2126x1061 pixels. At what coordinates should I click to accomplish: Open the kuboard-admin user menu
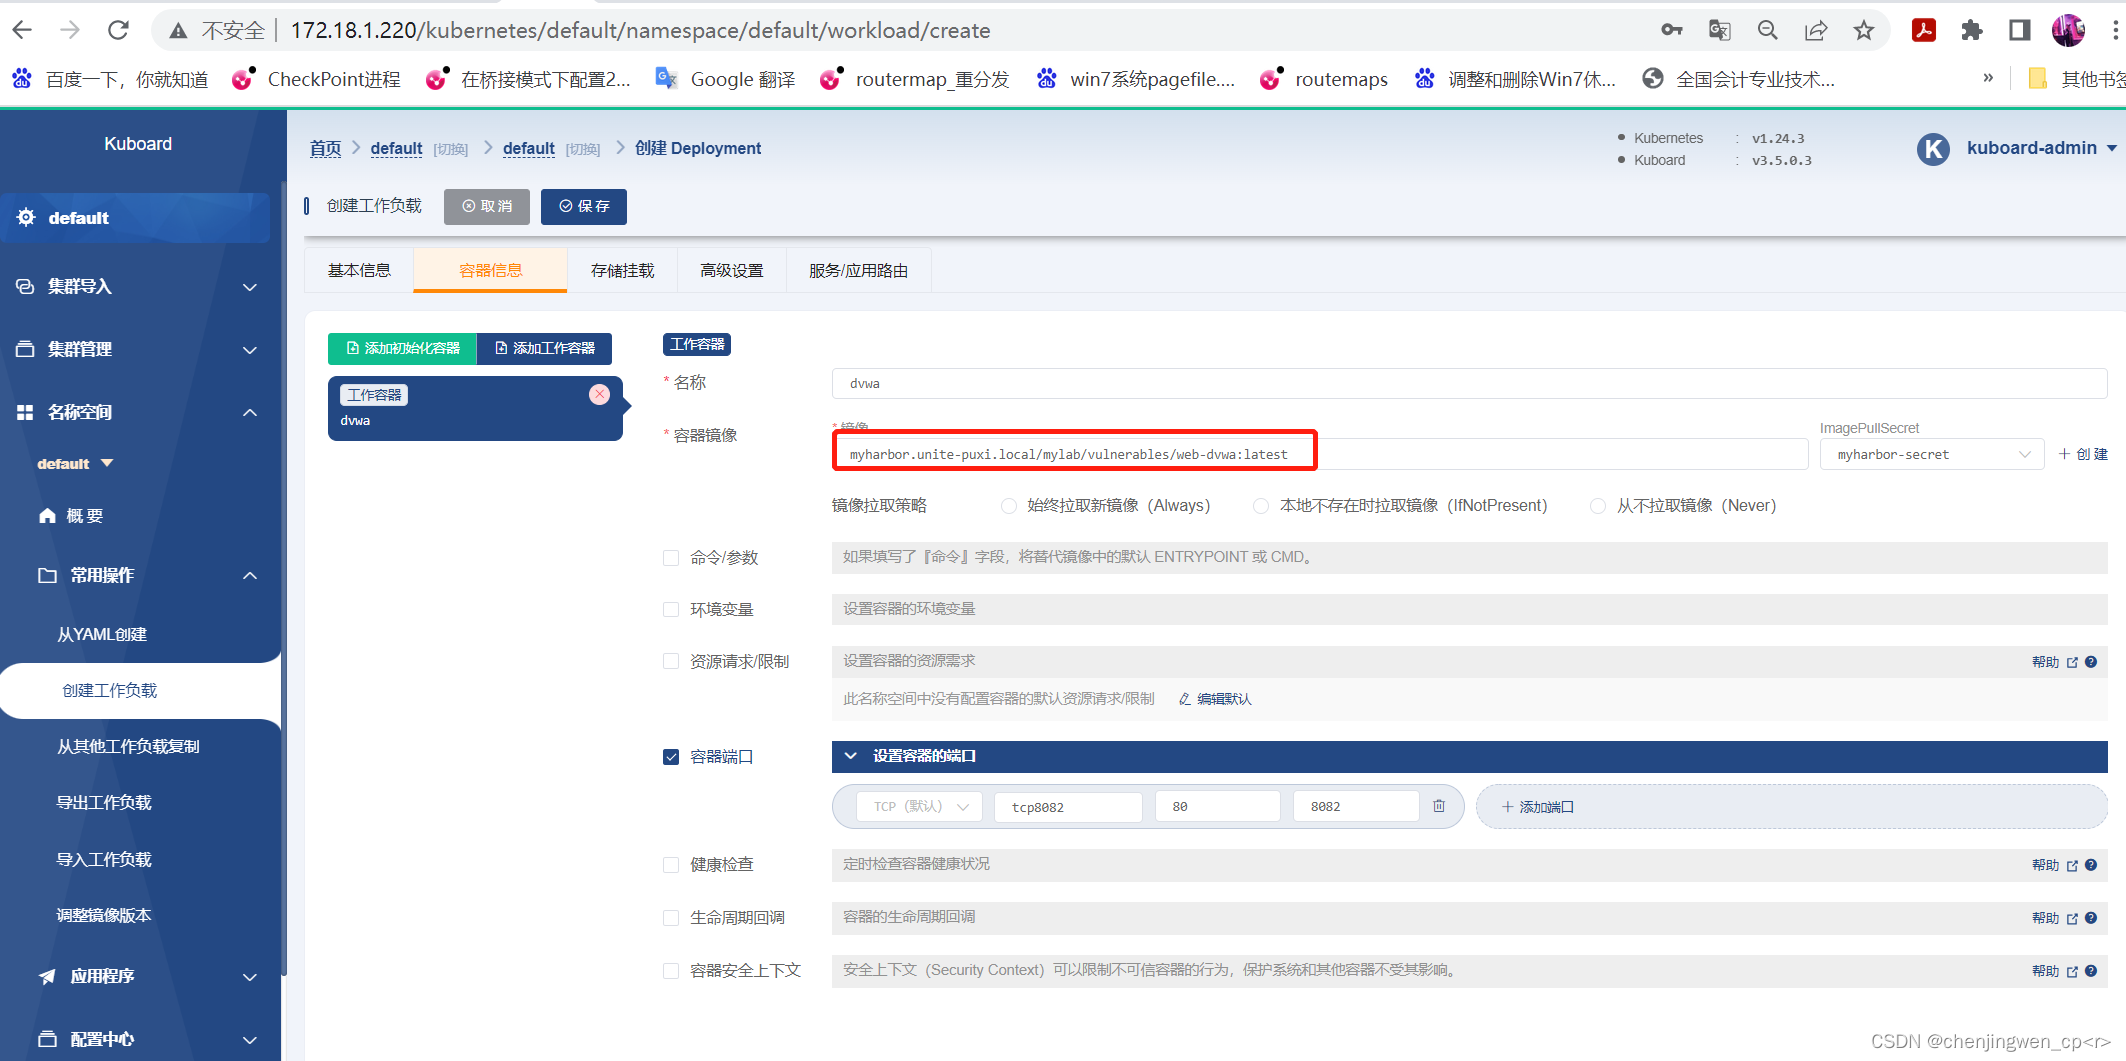point(2041,148)
